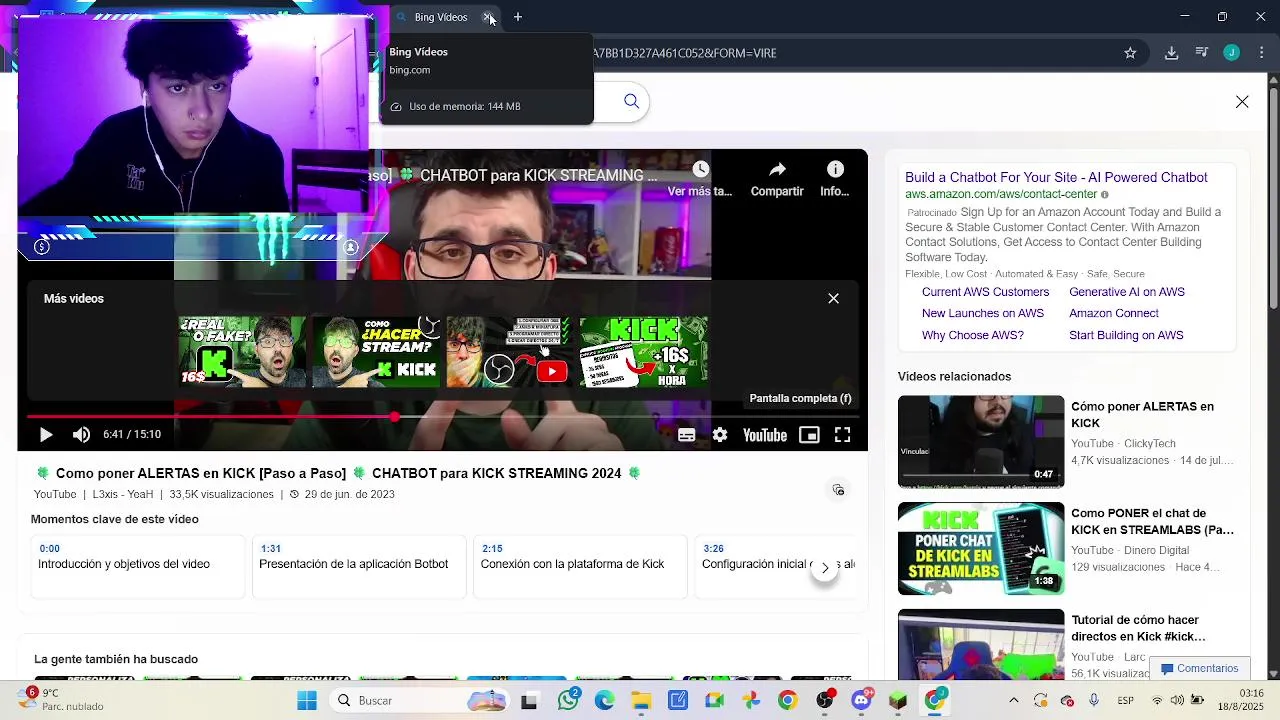Screen dimensions: 1280x720
Task: Open Chrome downloads icon
Action: 1171,53
